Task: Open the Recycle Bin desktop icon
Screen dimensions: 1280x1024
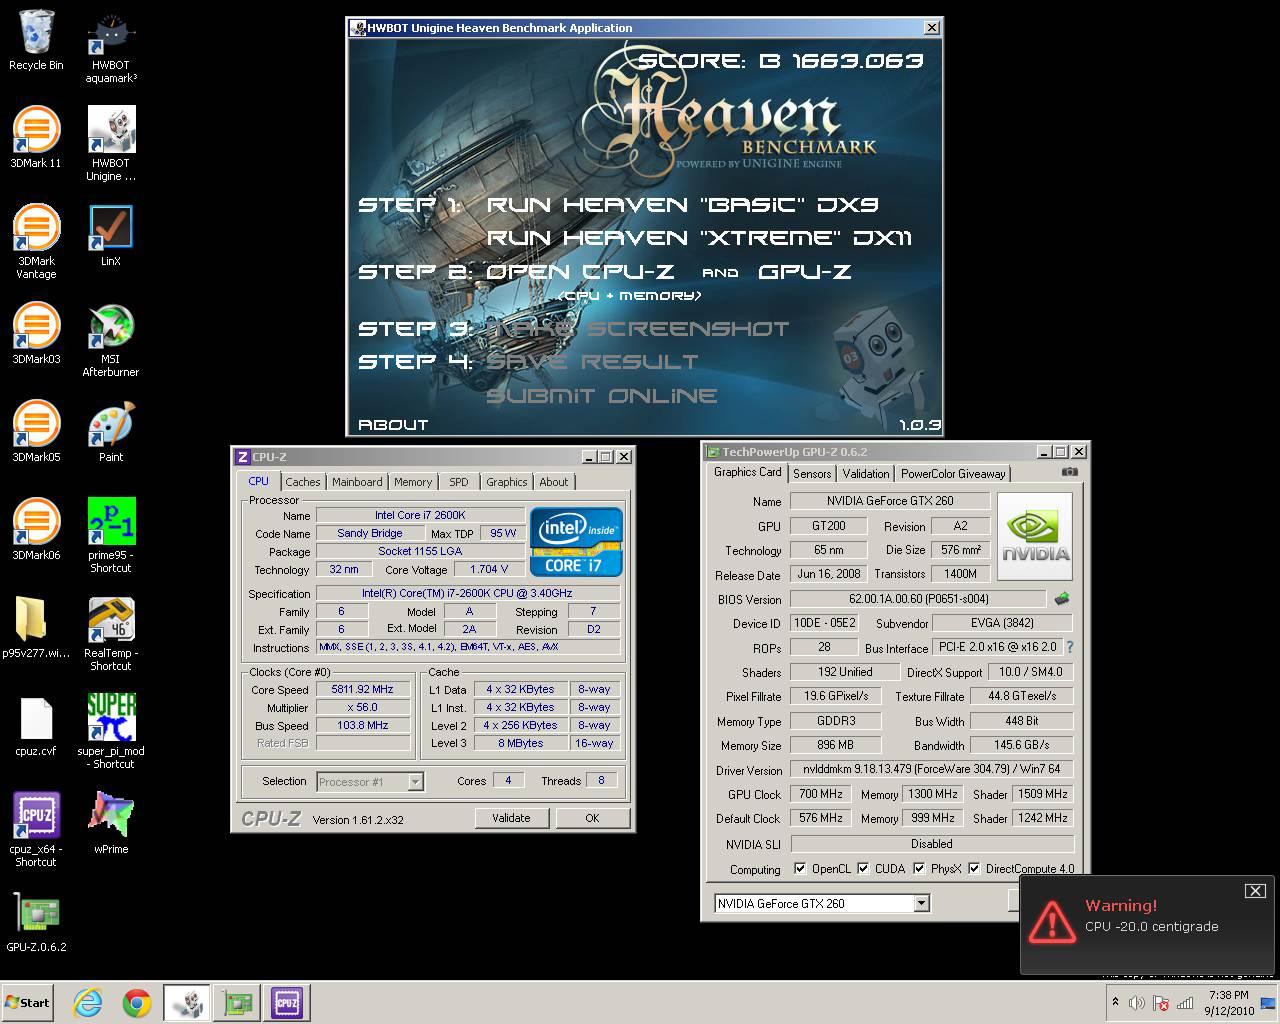Action: [36, 40]
